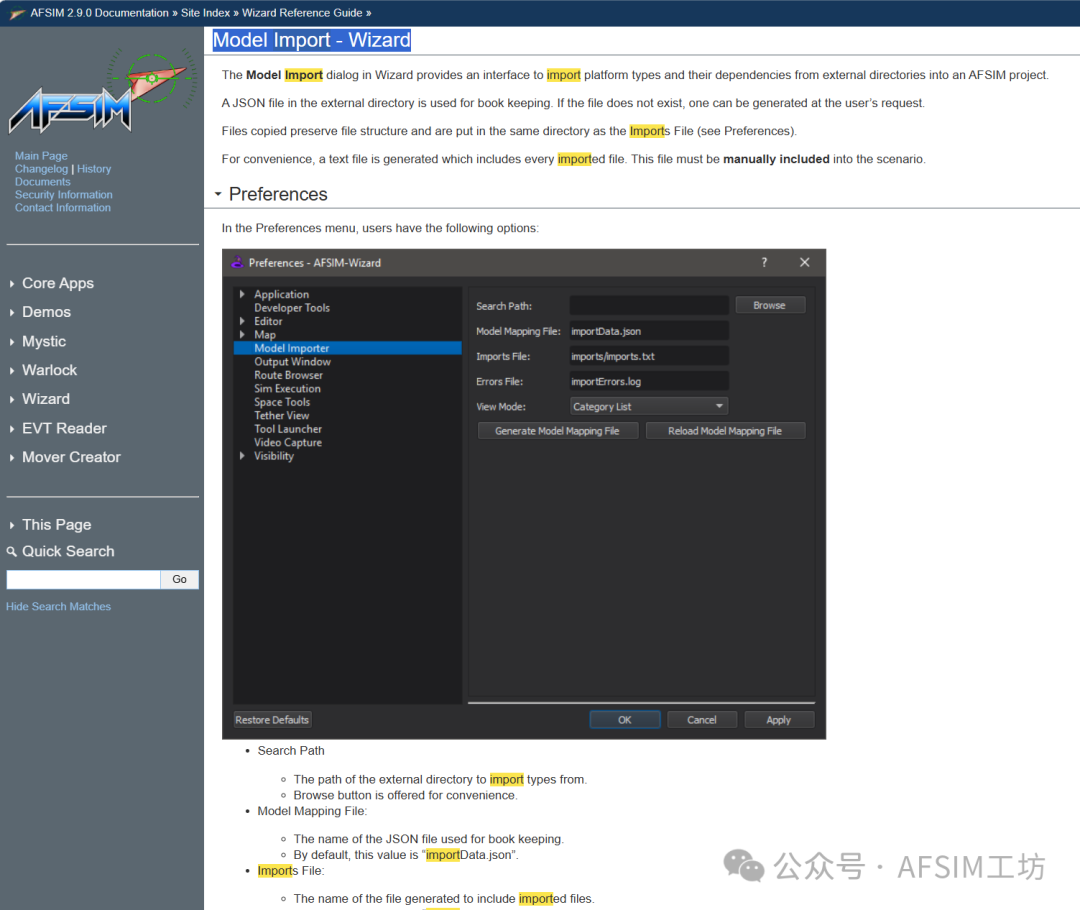Open the Documents link
Screen dimensions: 1080x910
[x=43, y=182]
